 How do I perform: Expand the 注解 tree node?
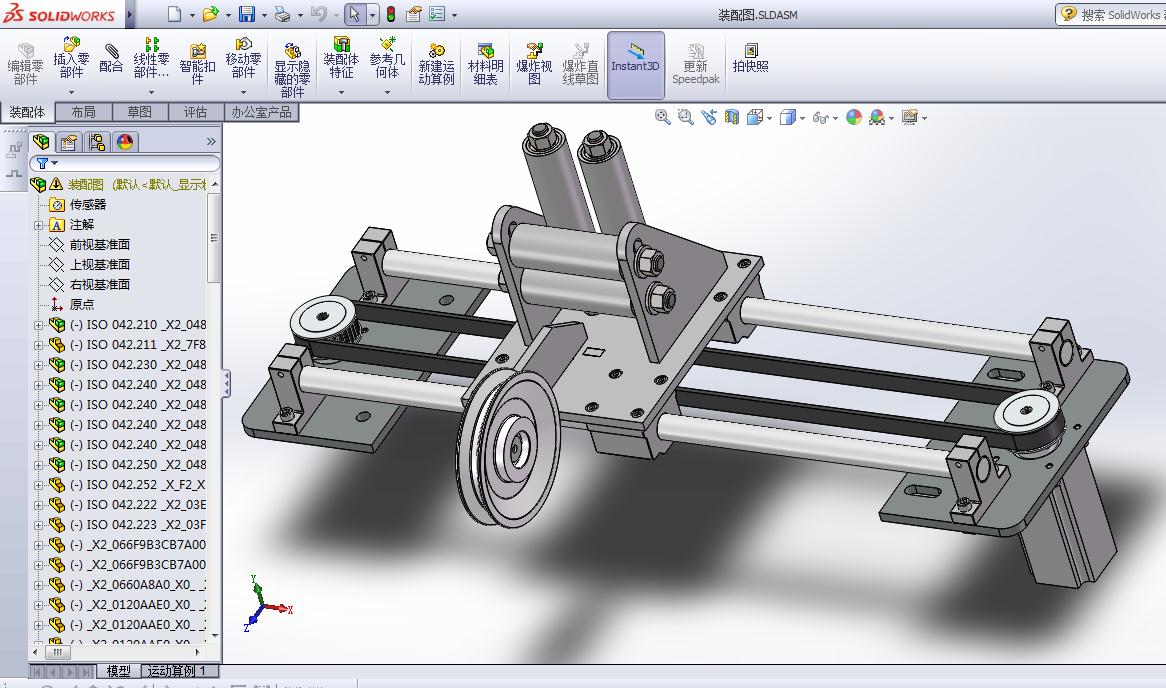click(38, 225)
